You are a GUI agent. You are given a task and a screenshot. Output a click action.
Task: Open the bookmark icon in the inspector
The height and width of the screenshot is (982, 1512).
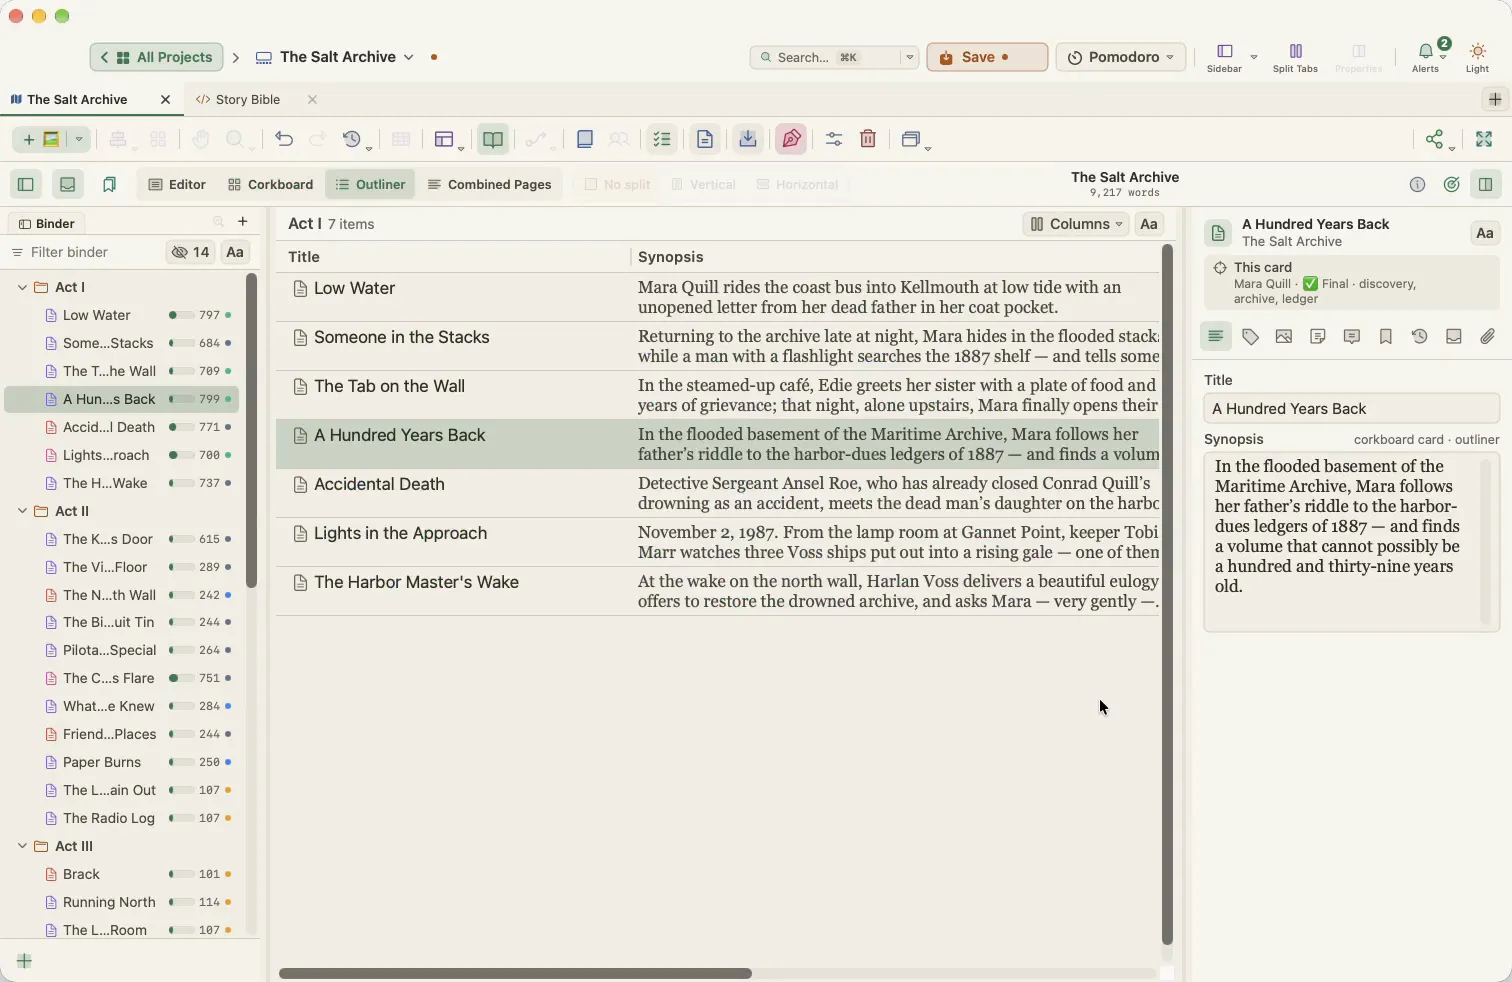pos(1386,337)
